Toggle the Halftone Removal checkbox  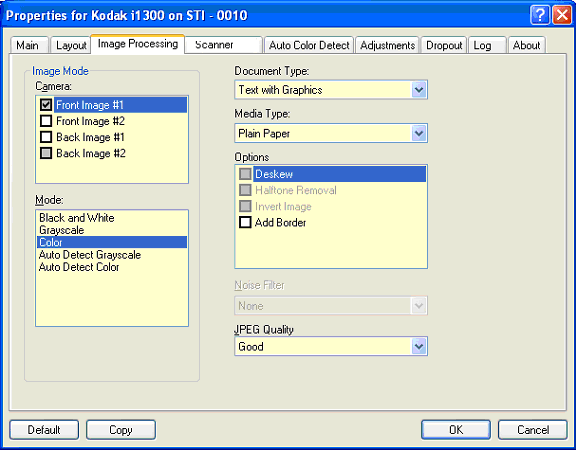click(245, 190)
